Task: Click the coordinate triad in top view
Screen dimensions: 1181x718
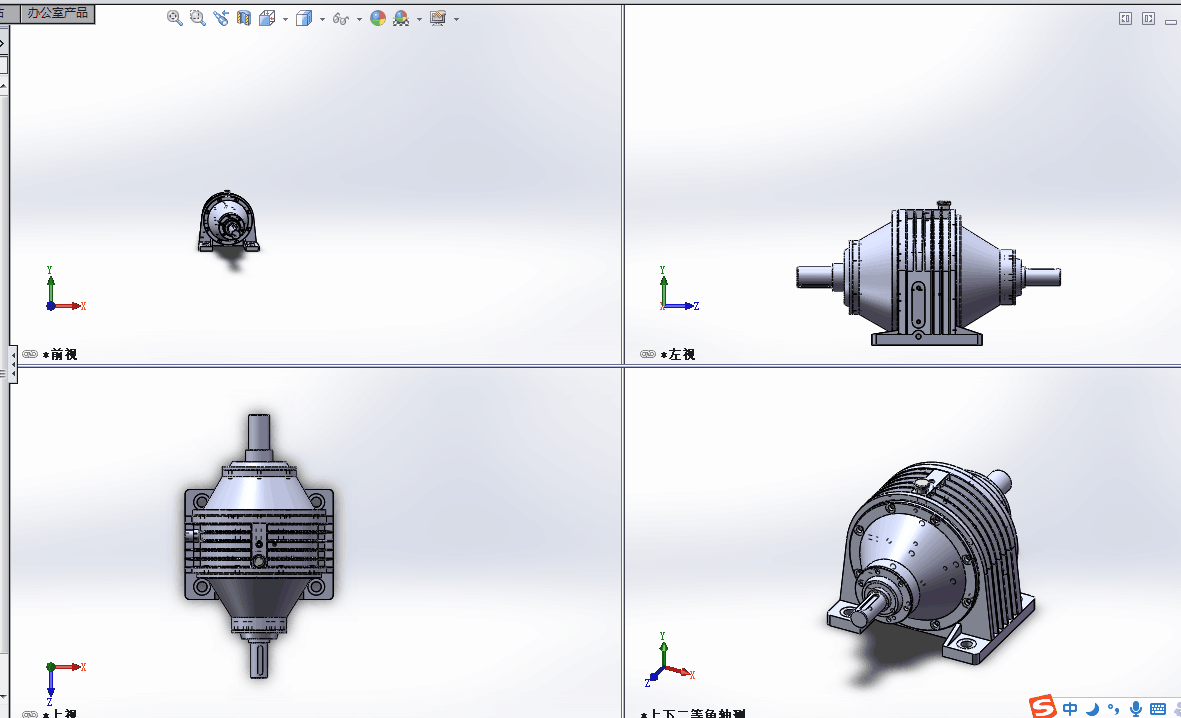Action: 66,683
